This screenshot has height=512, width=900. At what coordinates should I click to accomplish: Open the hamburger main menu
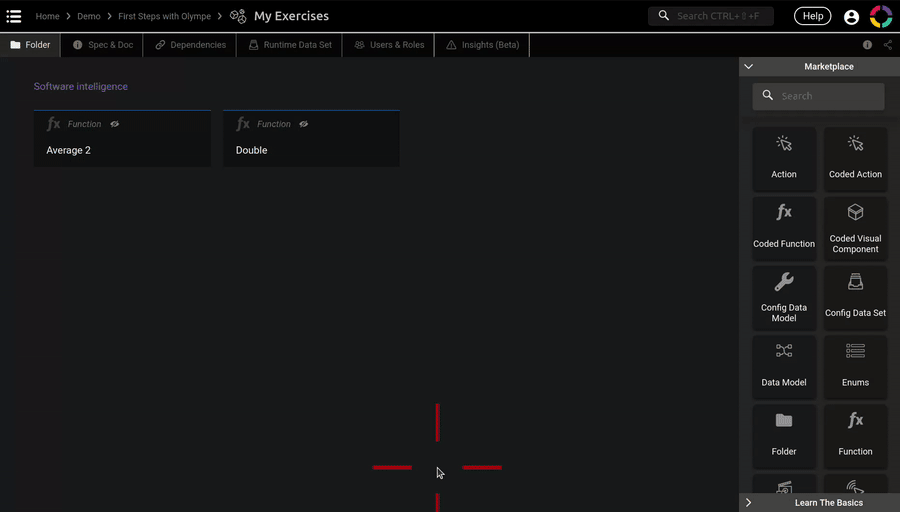[x=14, y=16]
